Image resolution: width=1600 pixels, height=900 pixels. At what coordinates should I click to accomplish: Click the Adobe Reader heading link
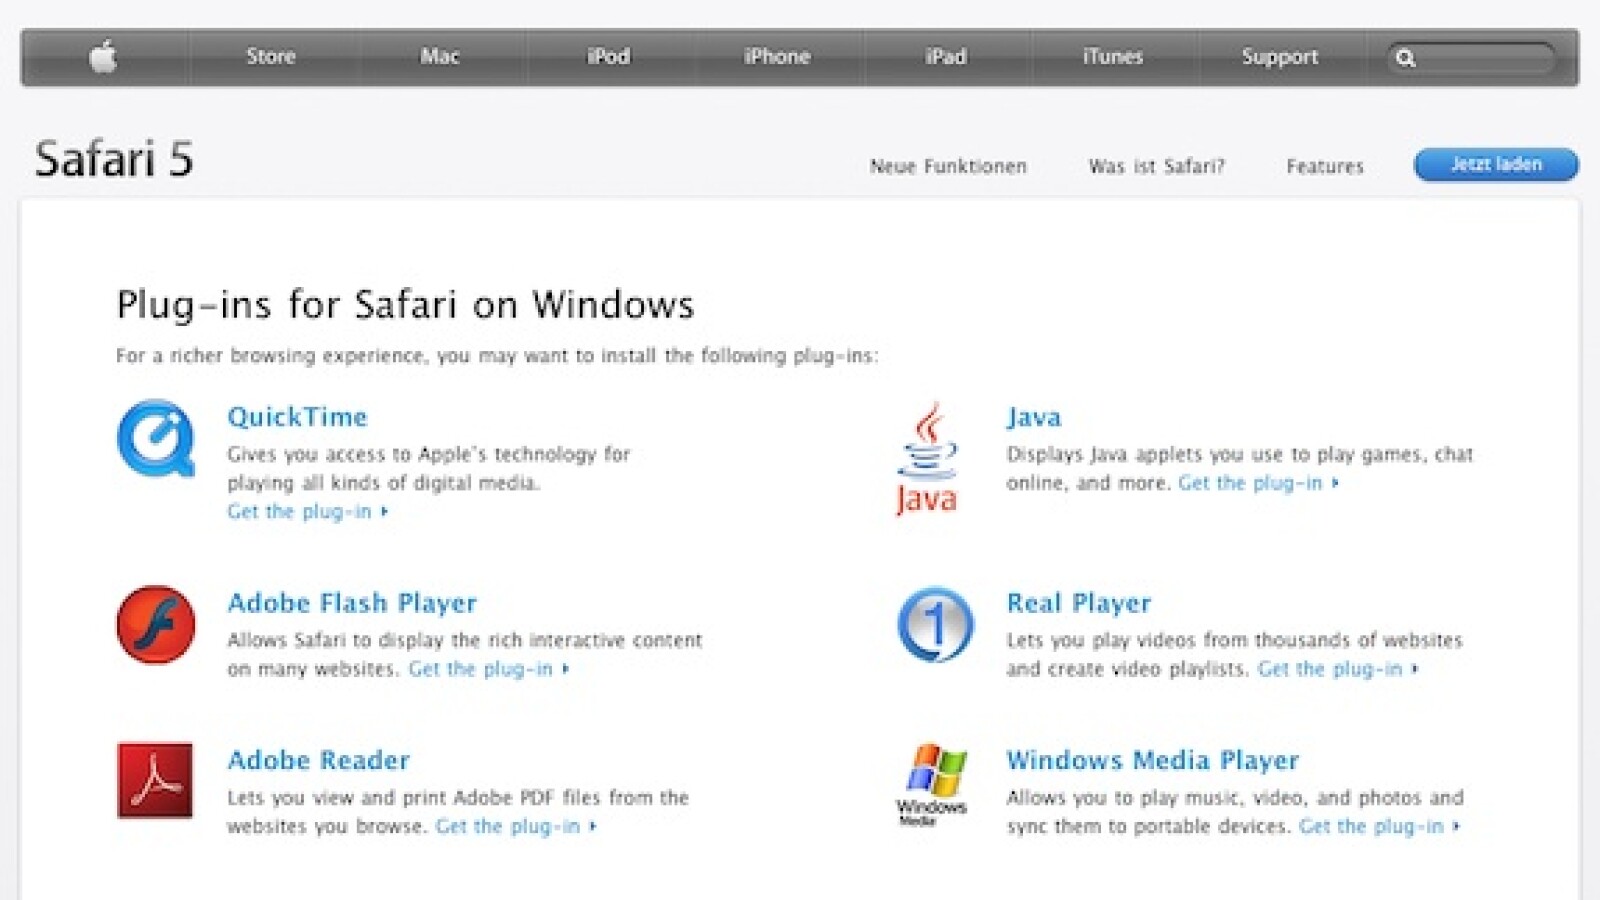click(319, 760)
